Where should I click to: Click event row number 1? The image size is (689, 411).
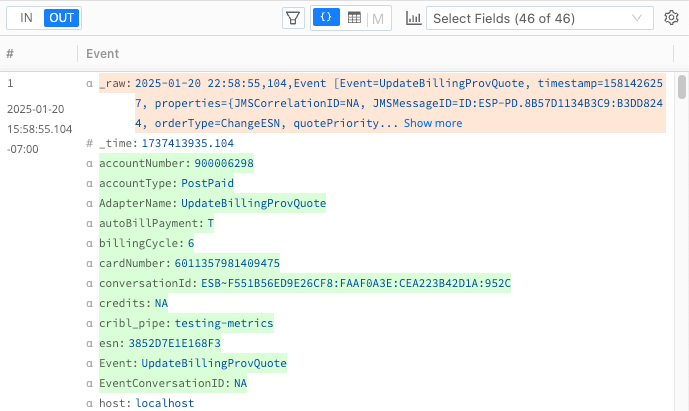[x=10, y=83]
